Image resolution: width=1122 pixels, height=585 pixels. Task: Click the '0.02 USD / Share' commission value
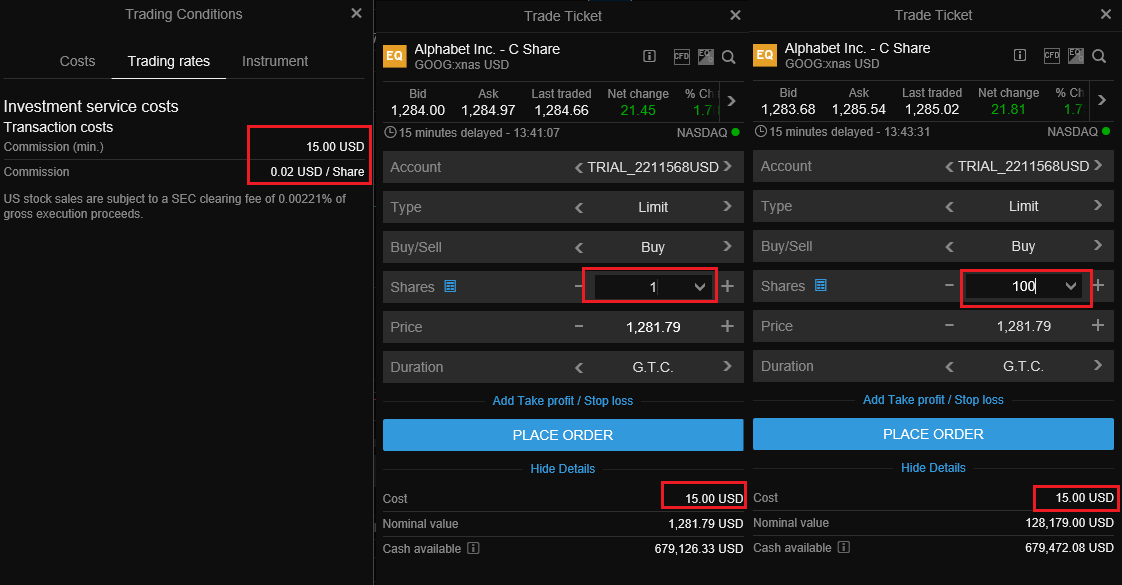(x=317, y=172)
